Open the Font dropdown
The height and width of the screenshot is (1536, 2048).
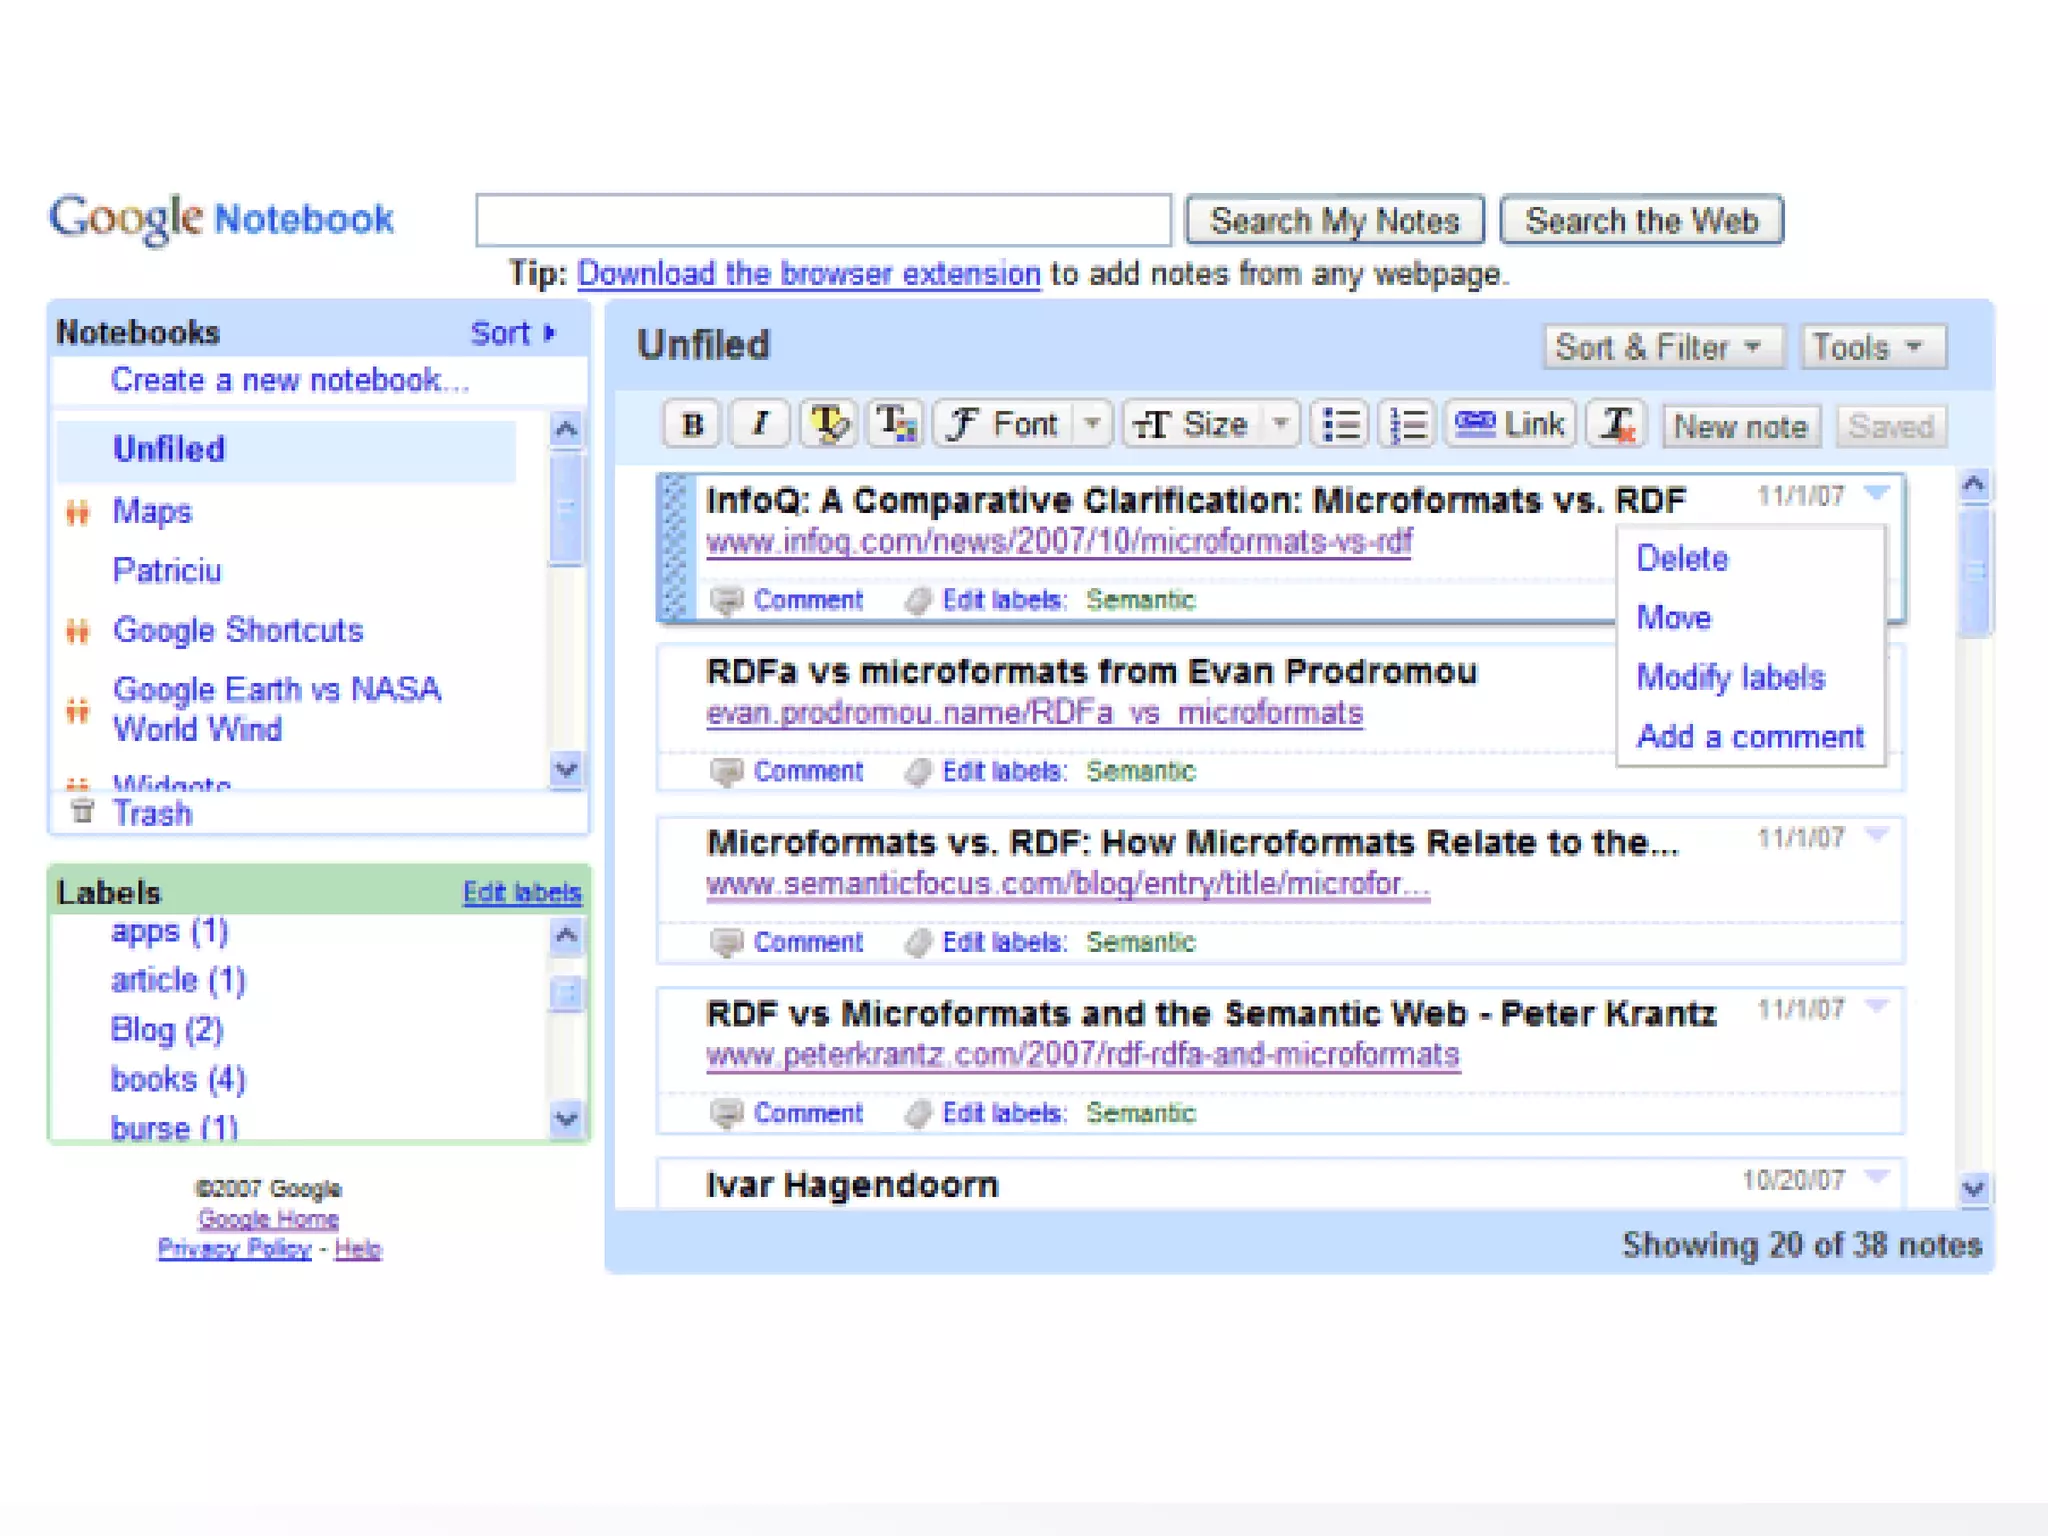pyautogui.click(x=1022, y=426)
